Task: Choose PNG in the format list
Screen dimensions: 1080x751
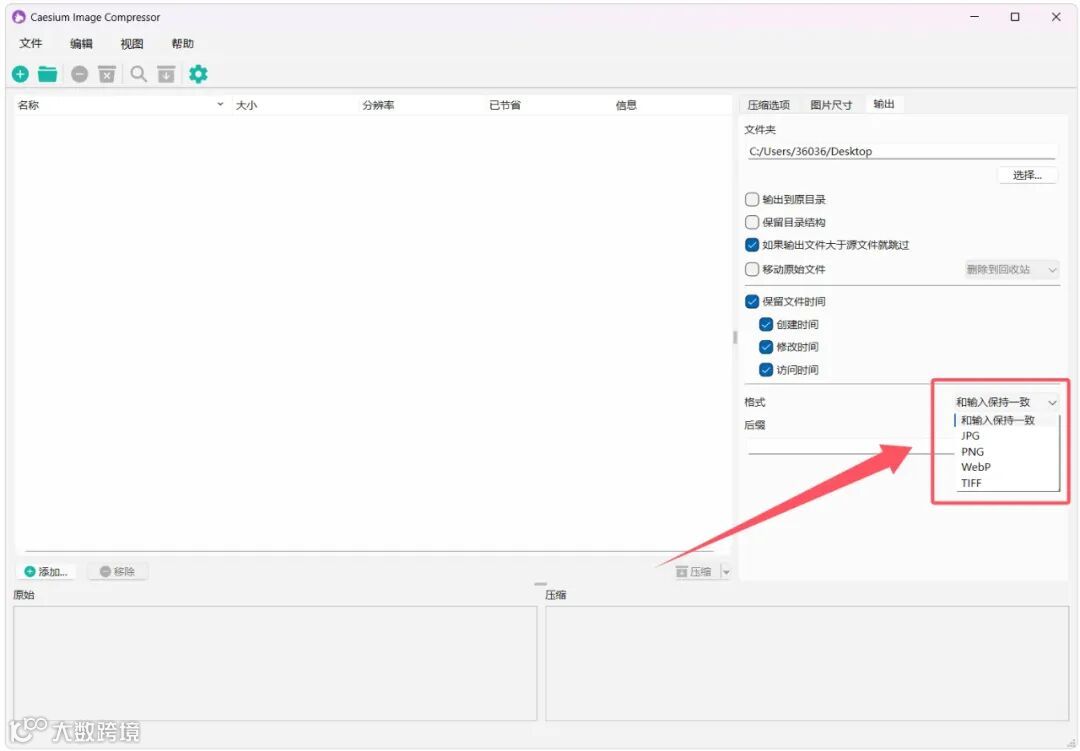Action: point(1006,452)
